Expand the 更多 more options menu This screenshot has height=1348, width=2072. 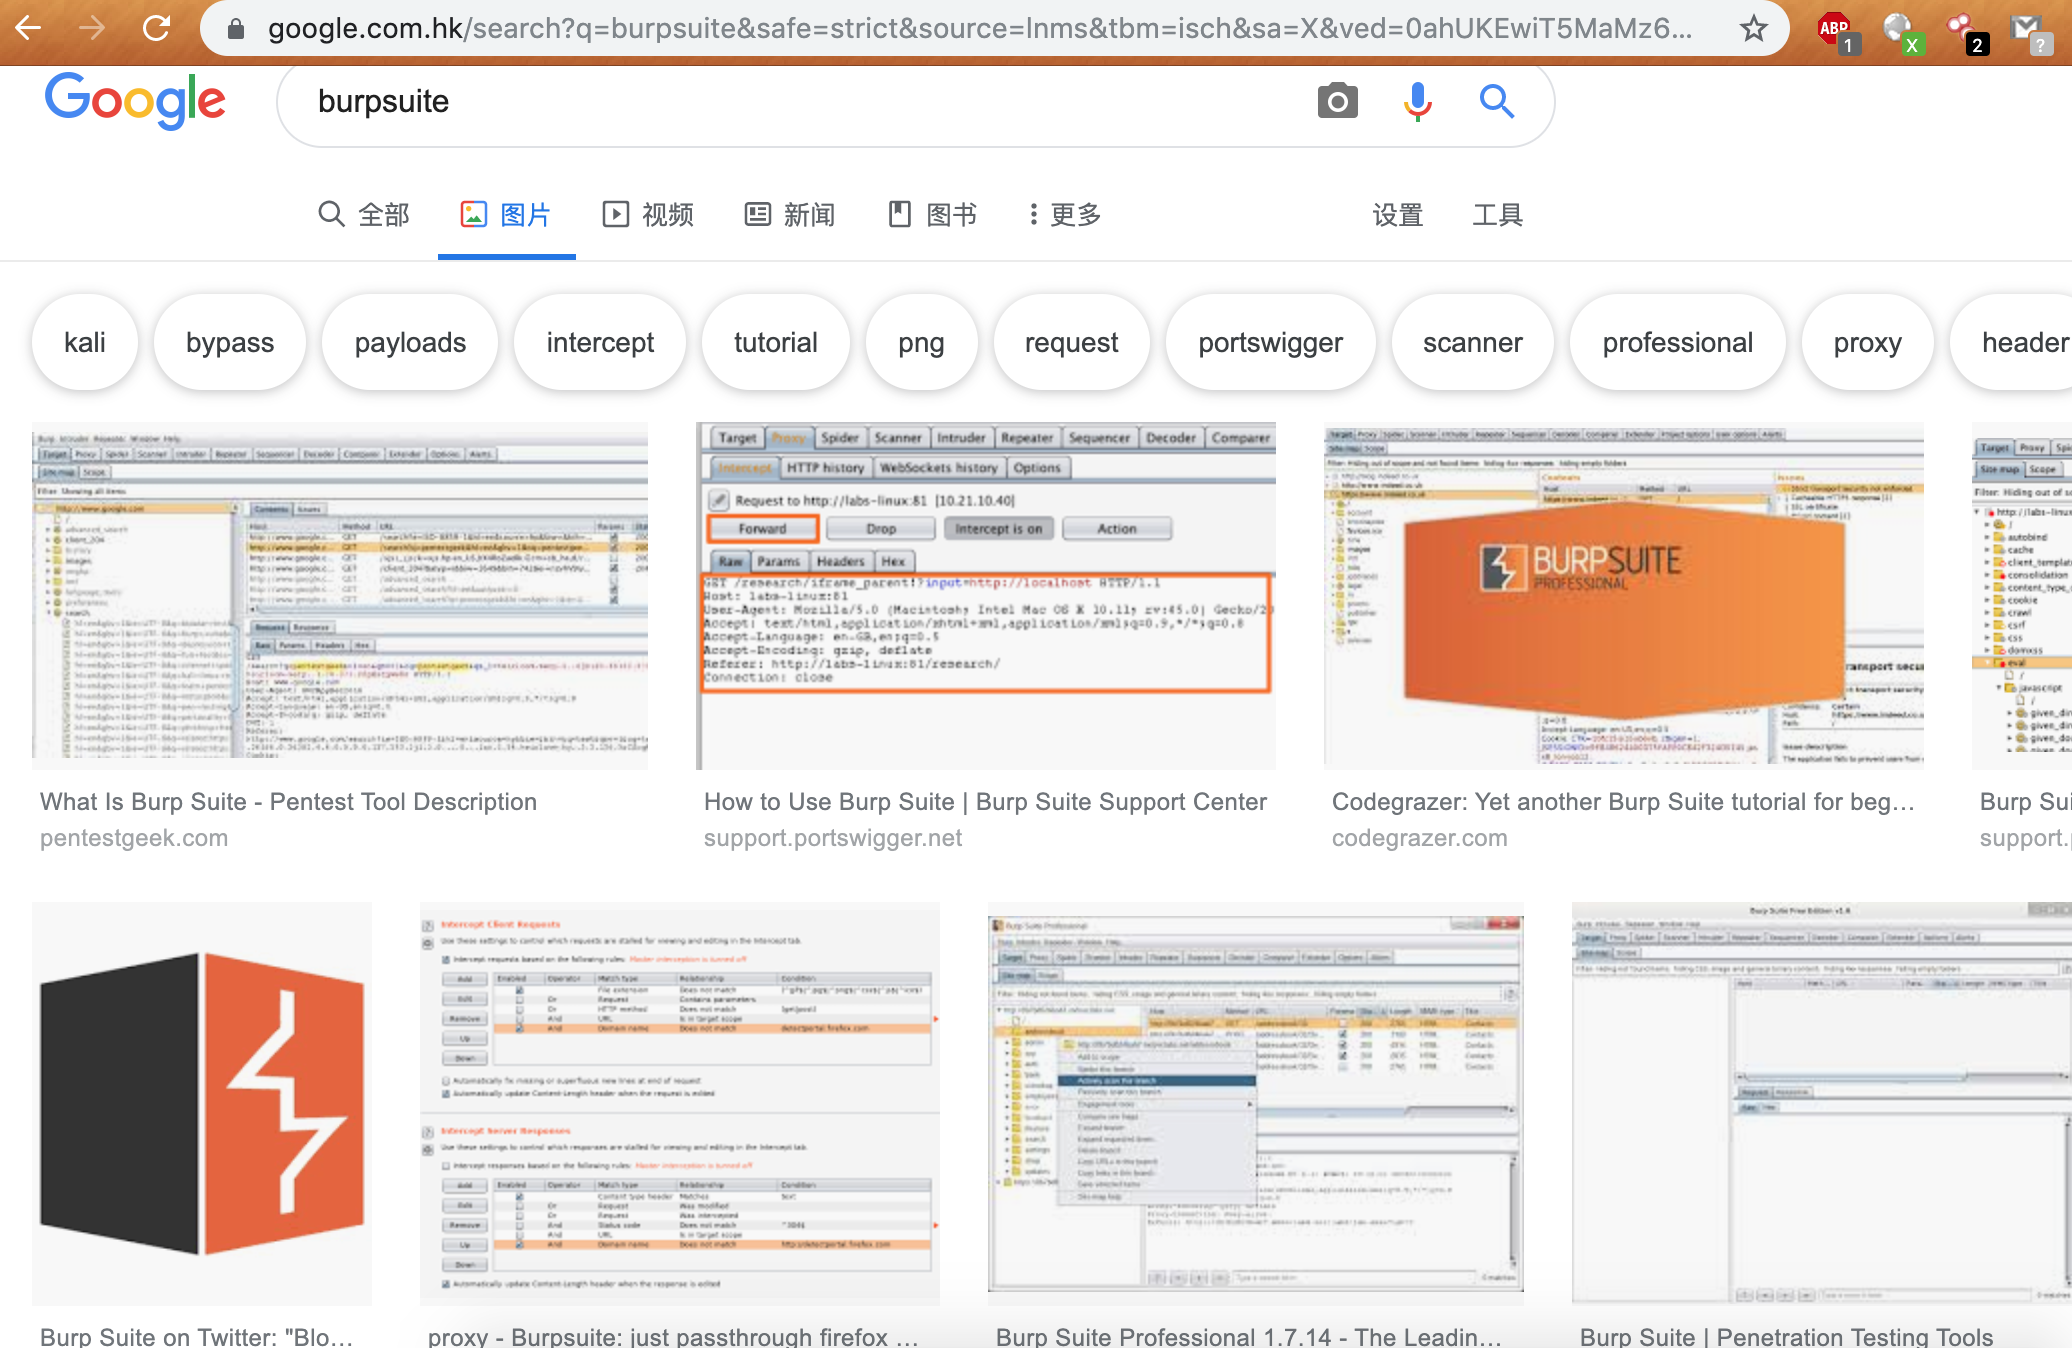coord(1064,214)
